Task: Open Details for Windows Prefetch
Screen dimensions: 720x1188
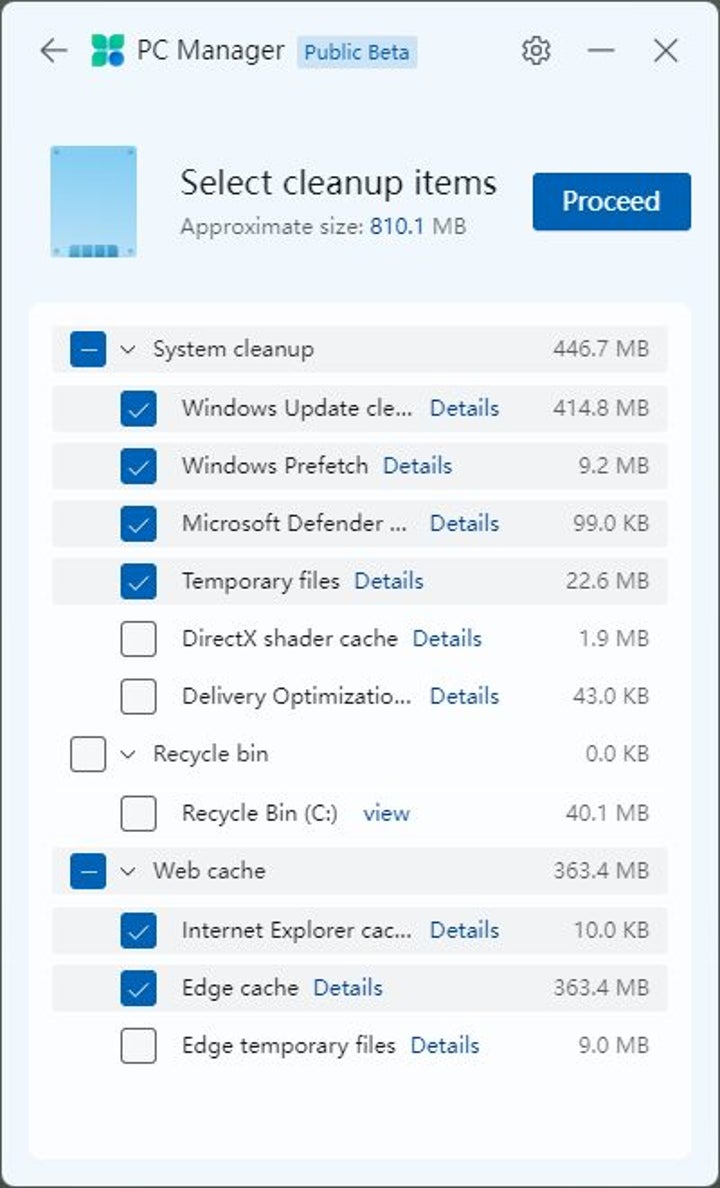Action: point(417,466)
